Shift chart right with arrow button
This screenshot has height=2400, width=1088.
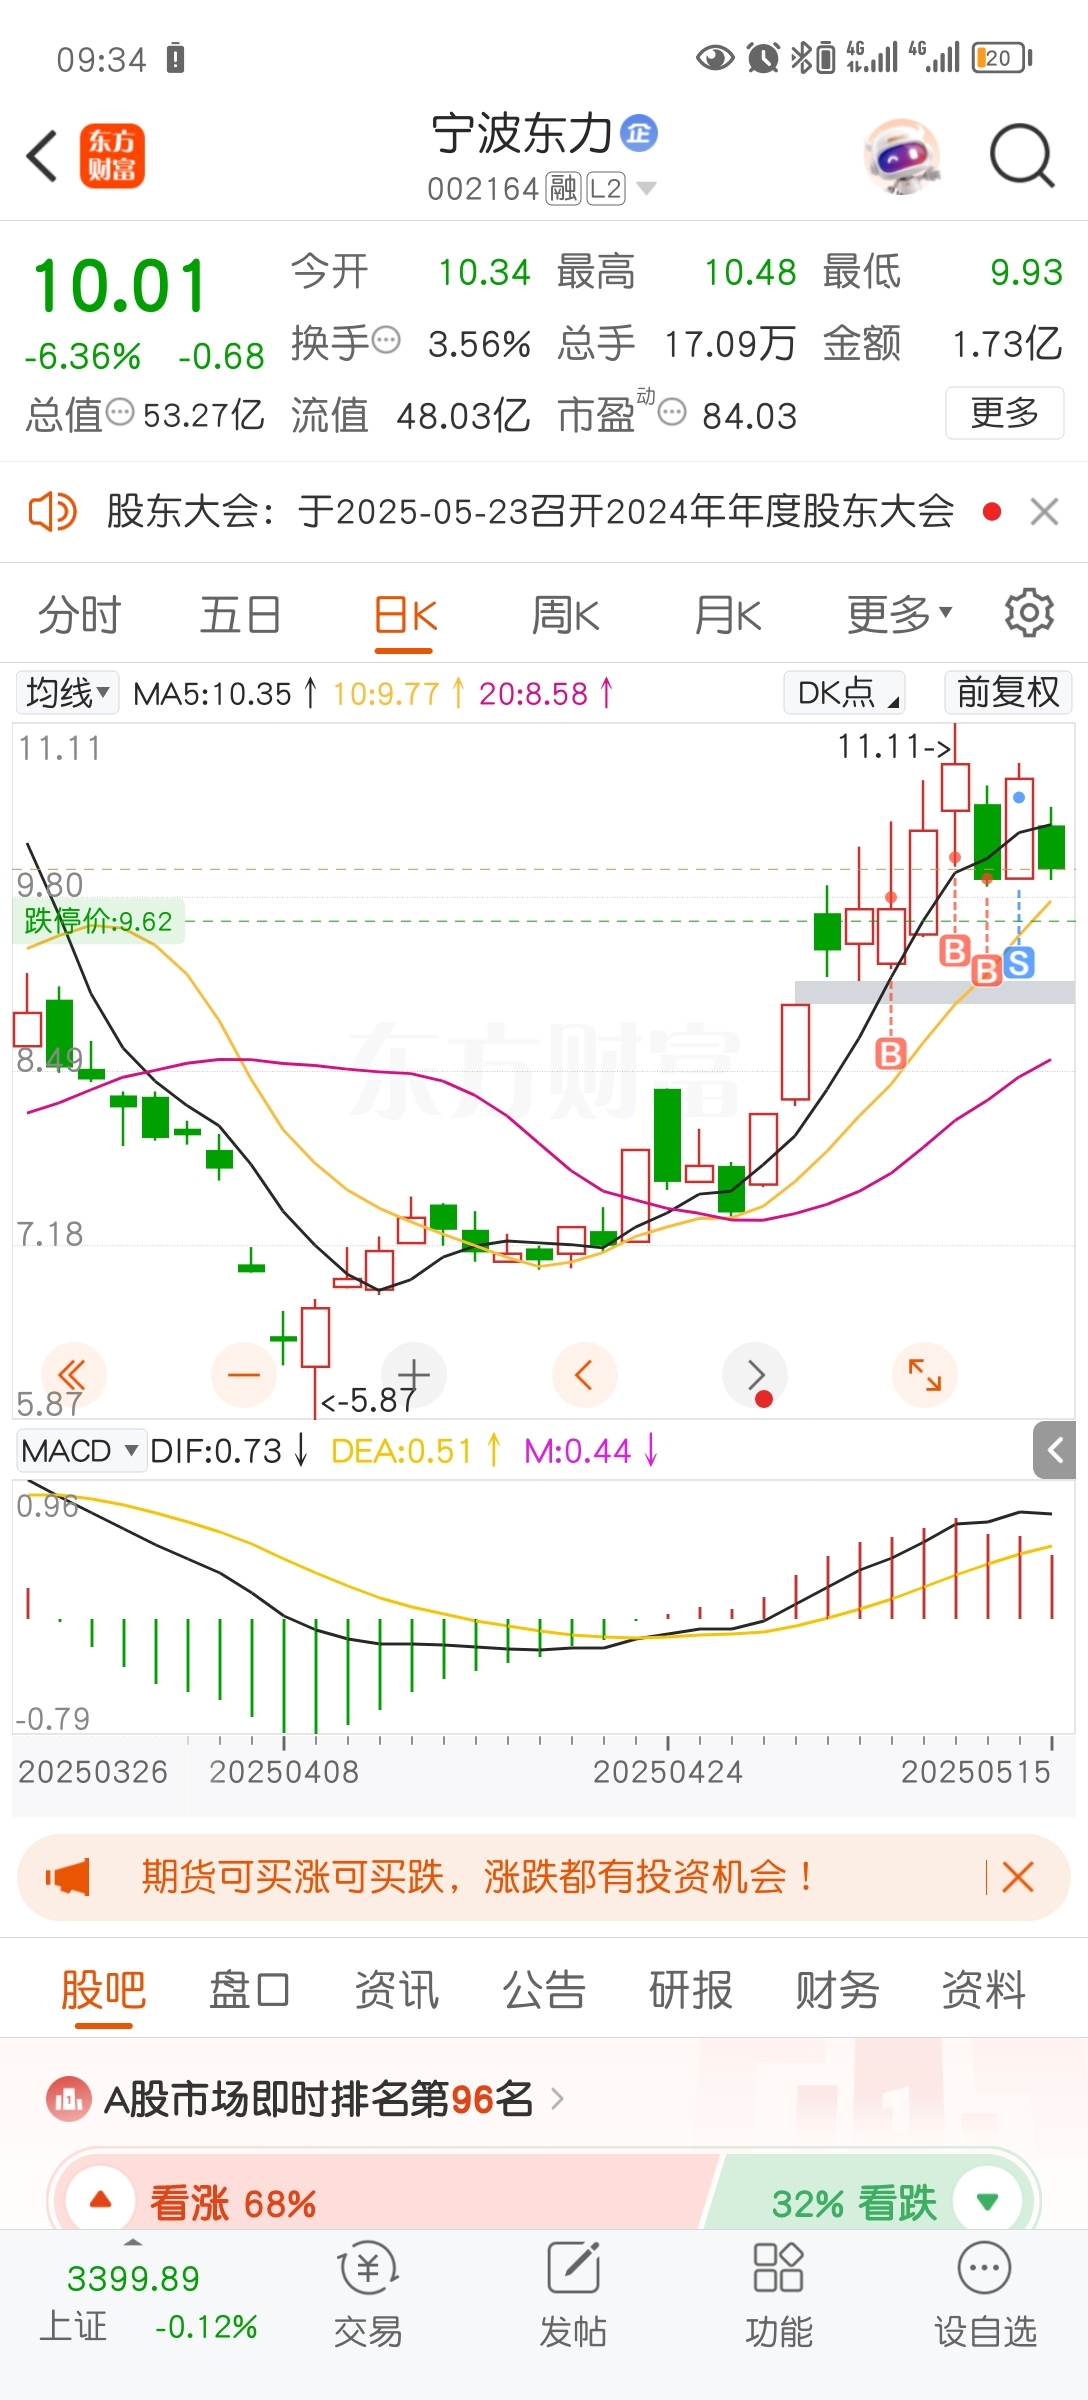(x=755, y=1375)
